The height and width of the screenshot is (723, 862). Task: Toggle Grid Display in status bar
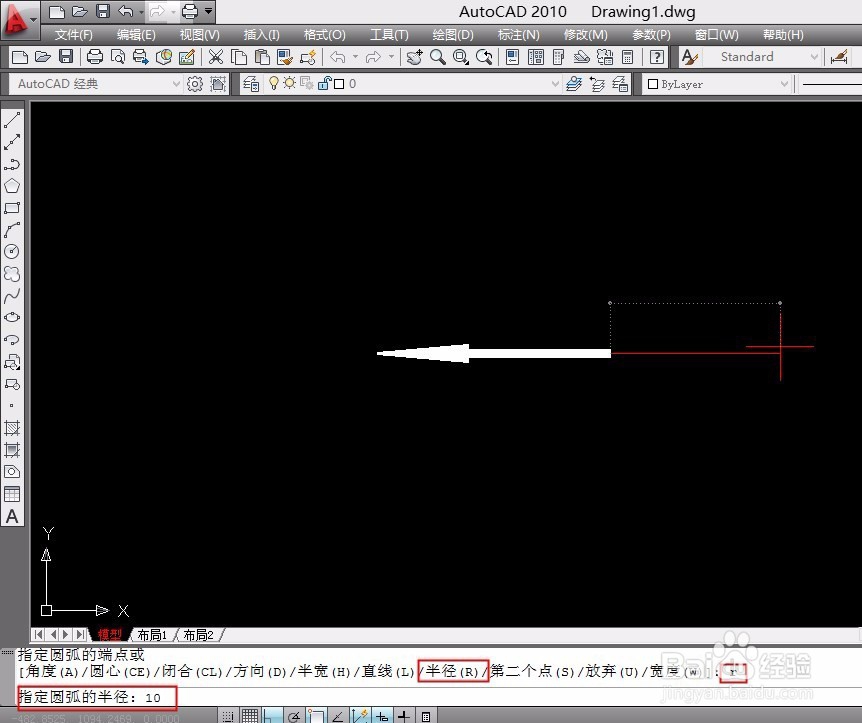250,716
